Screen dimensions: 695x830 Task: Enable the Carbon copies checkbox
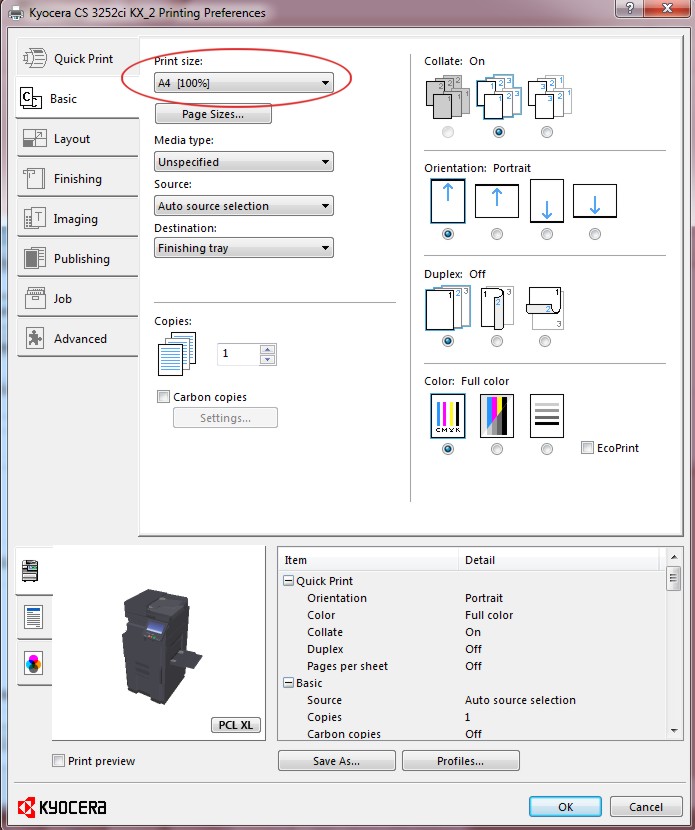click(163, 396)
